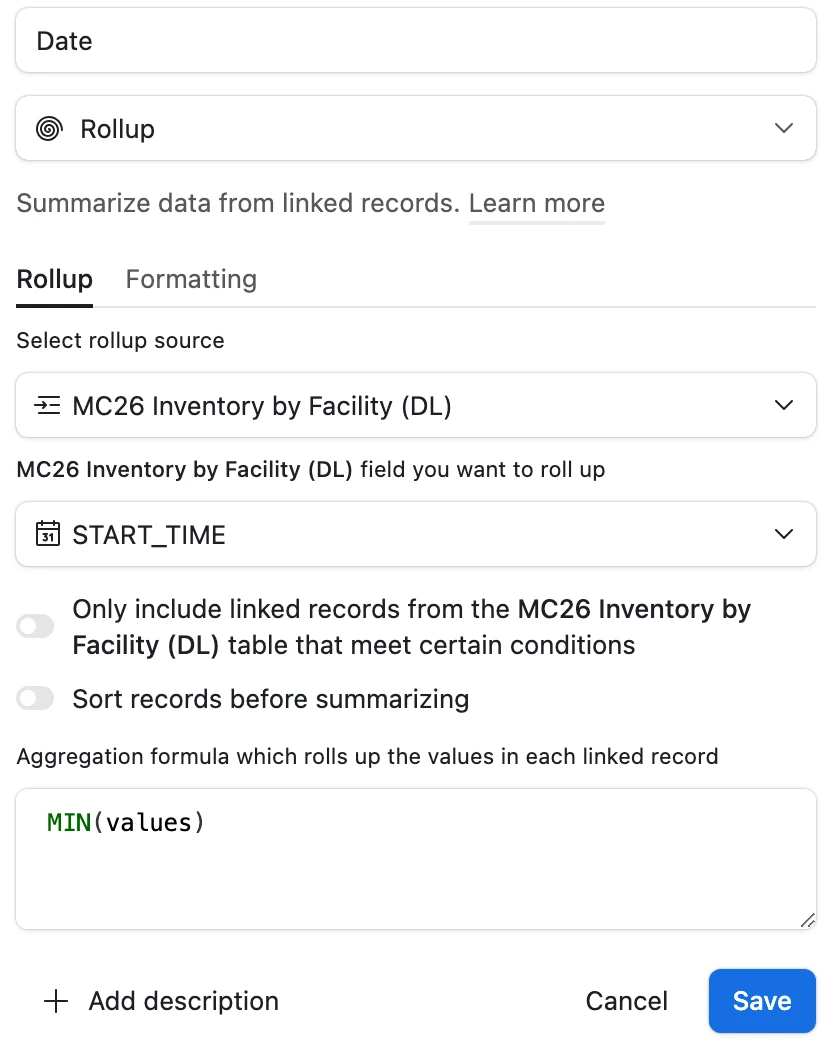
Task: Open rollup source dropdown arrow for MC26
Action: coord(784,405)
